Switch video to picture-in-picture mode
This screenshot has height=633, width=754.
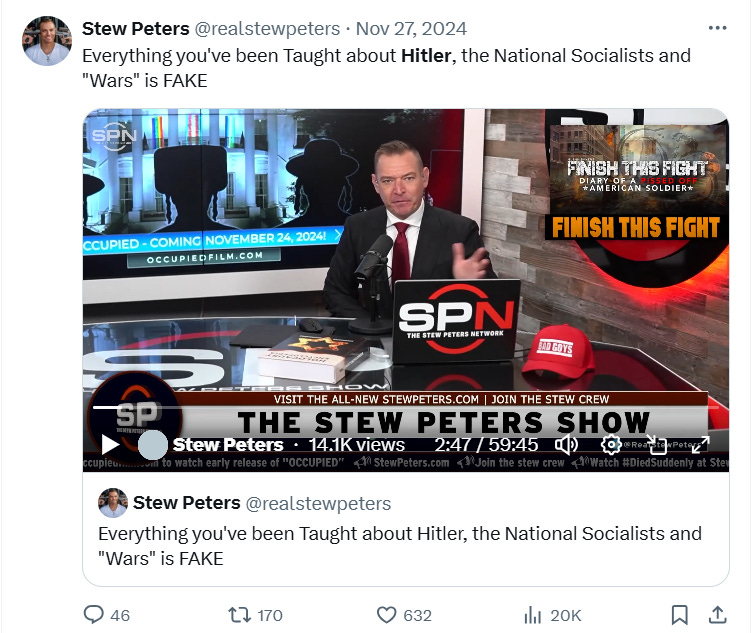pos(656,444)
